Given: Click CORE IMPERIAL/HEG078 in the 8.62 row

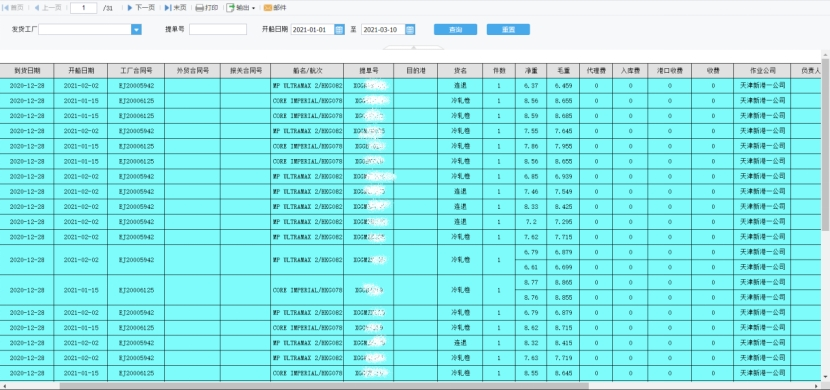Looking at the screenshot, I should pos(307,328).
